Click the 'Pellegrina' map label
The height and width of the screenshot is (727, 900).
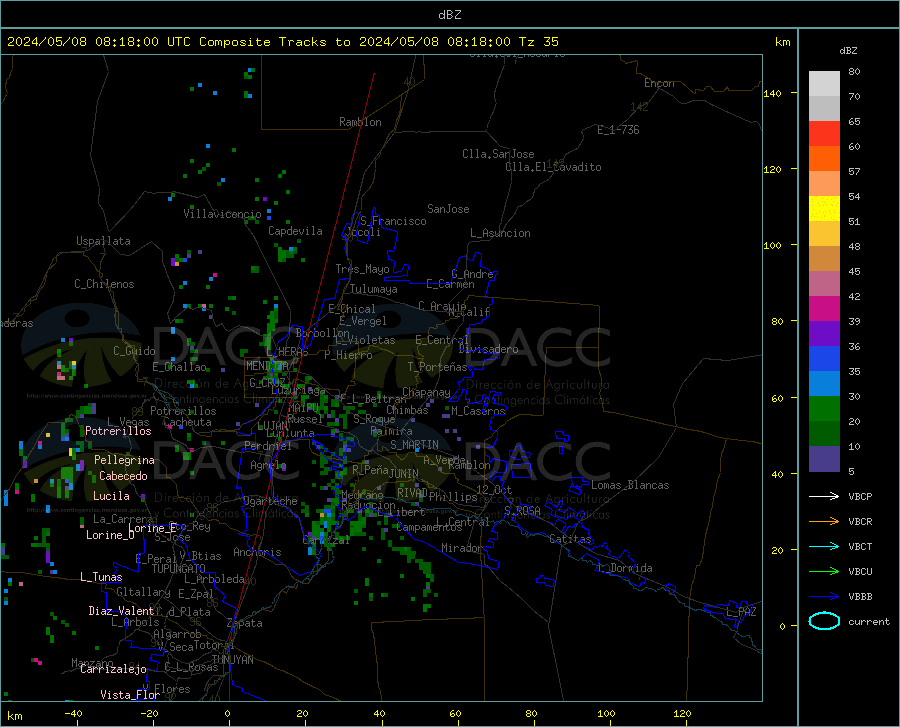click(124, 460)
